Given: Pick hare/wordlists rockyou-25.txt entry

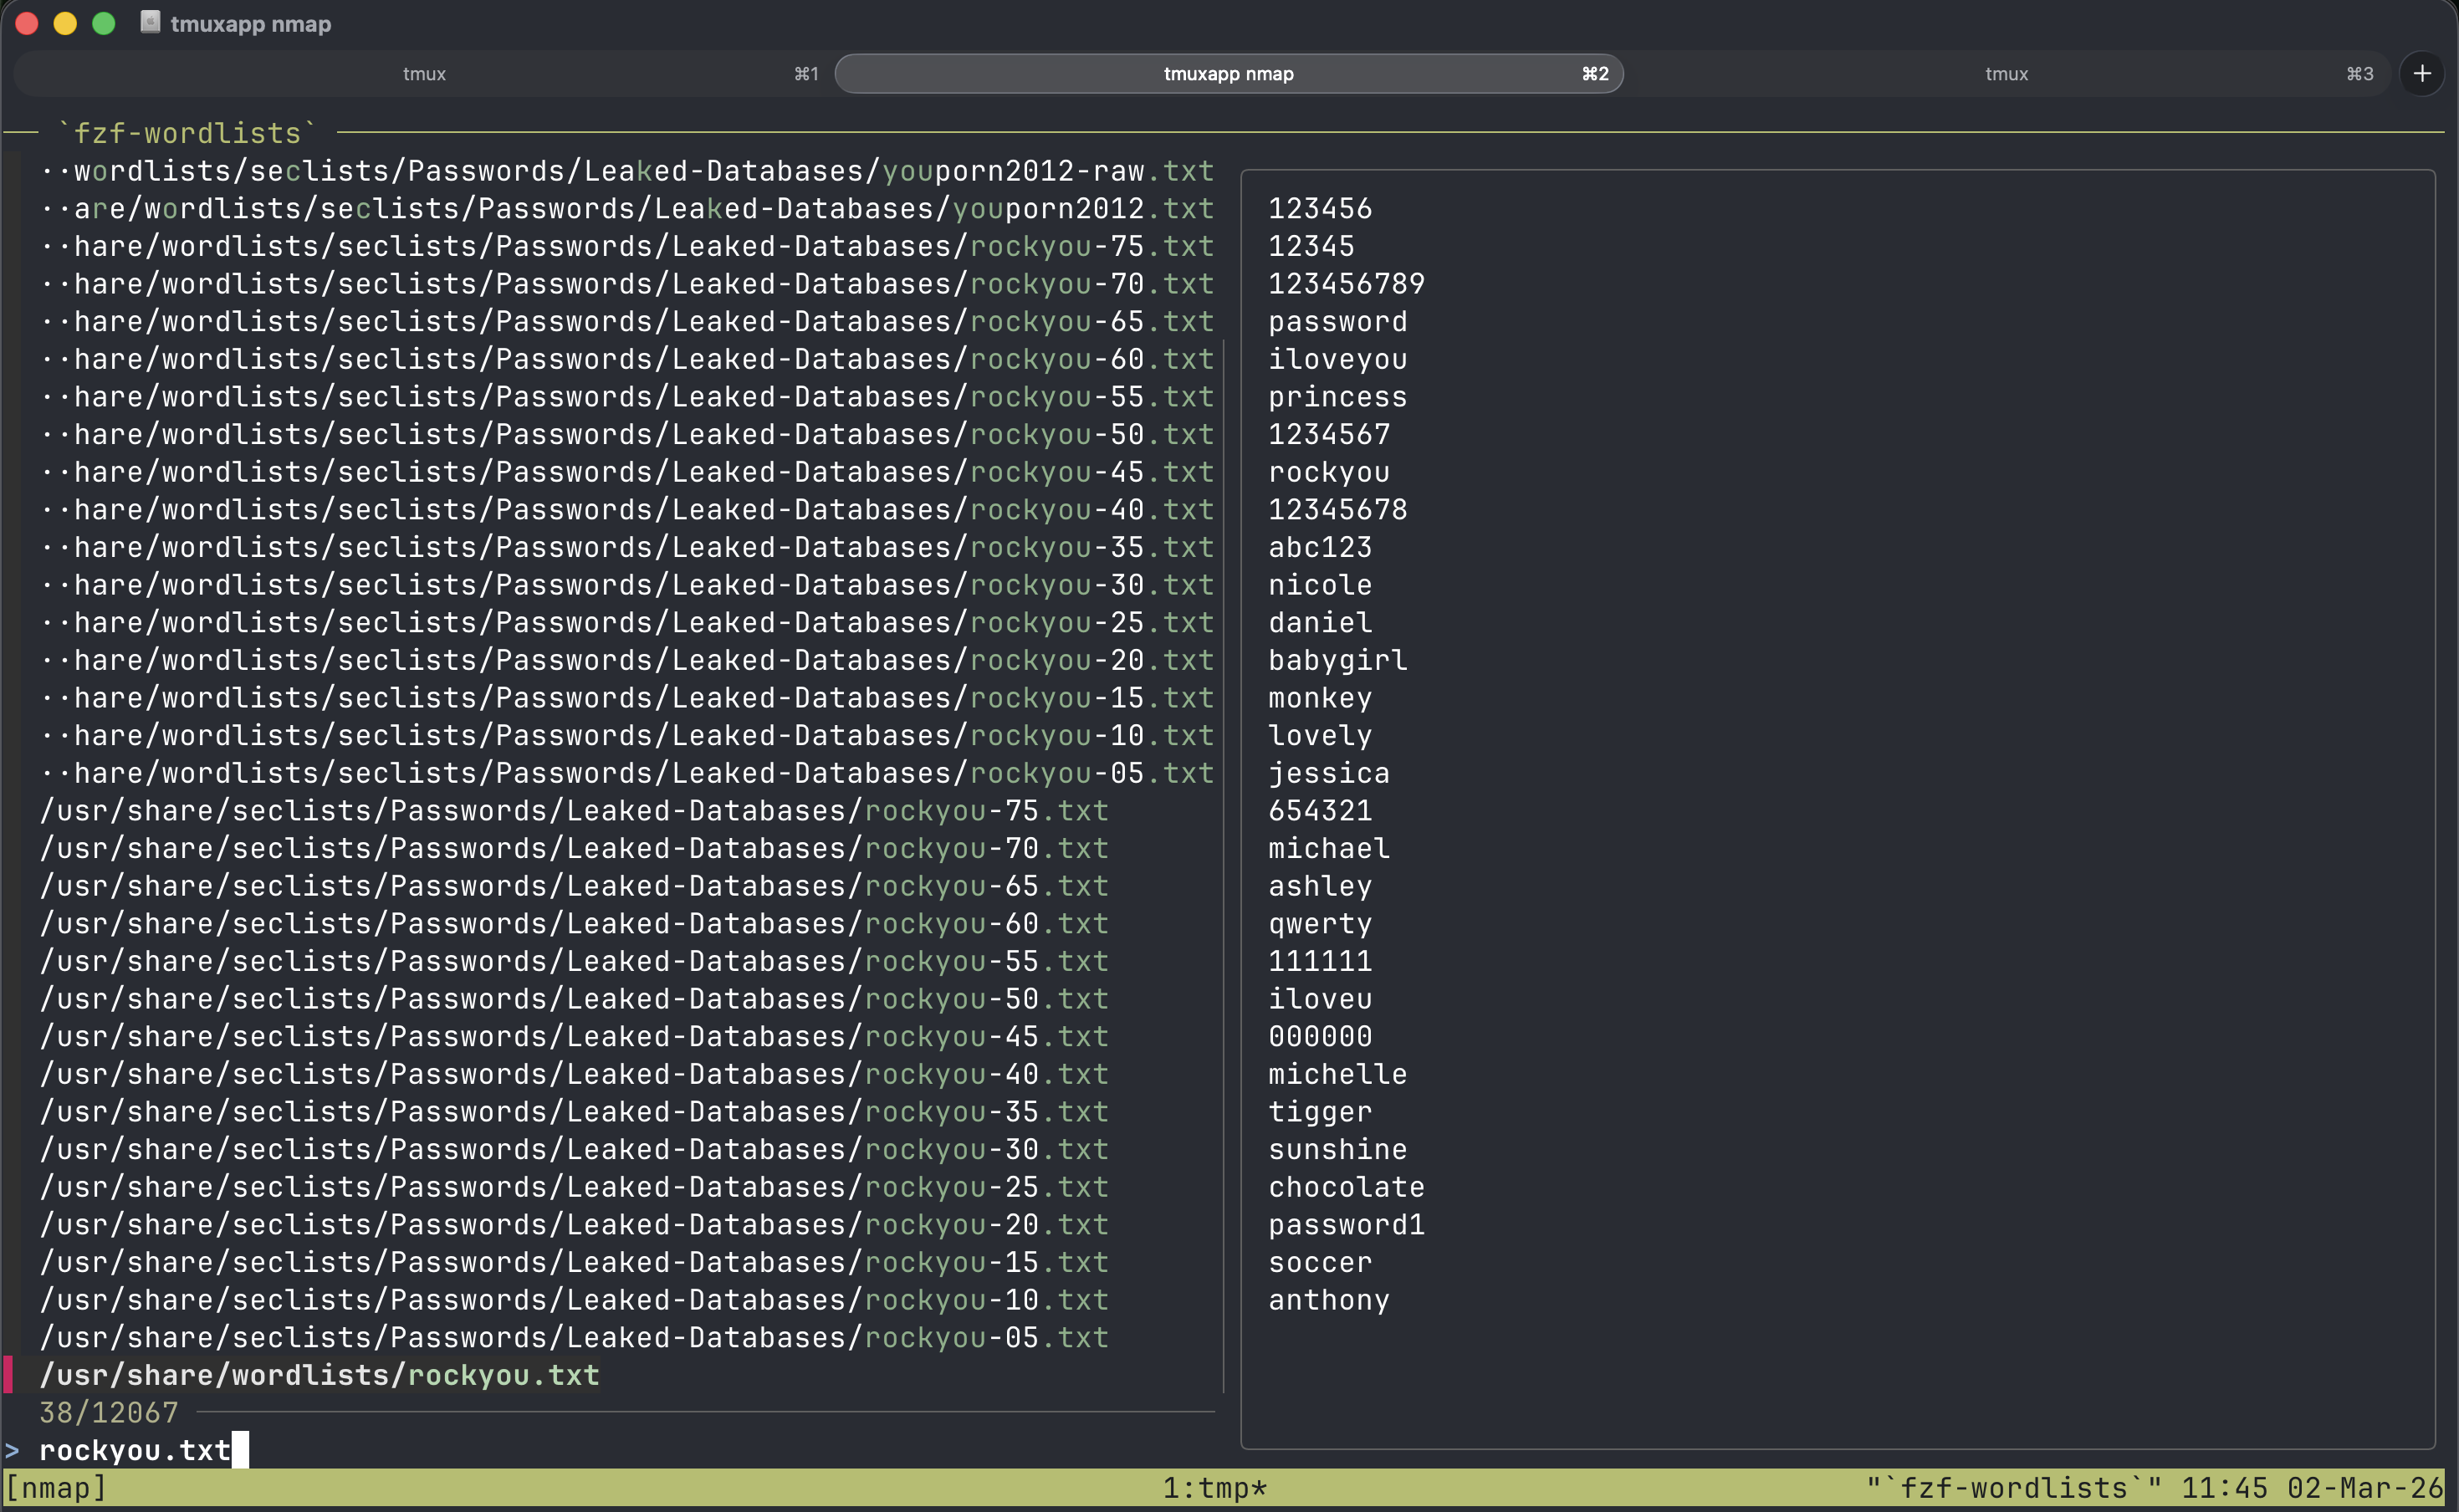Looking at the screenshot, I should (x=627, y=623).
